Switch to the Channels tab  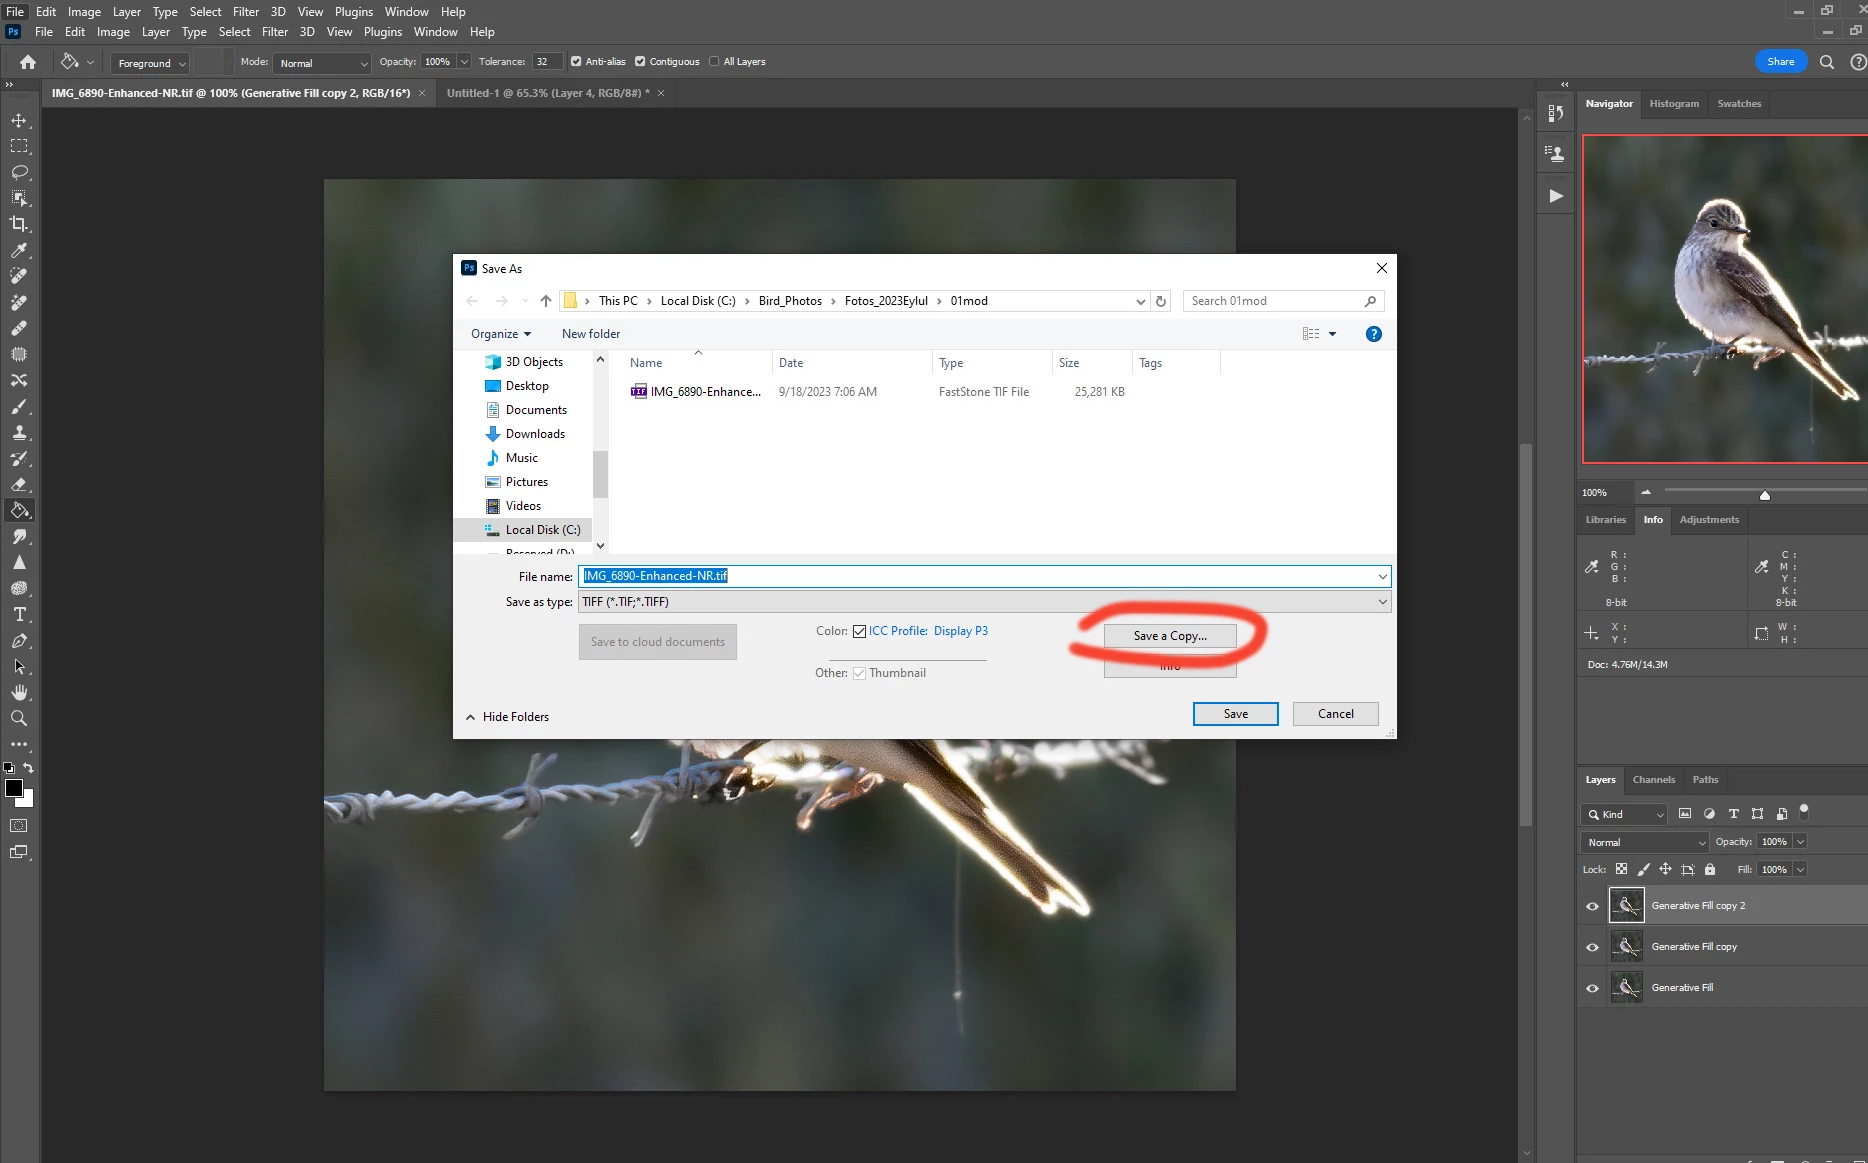point(1653,780)
